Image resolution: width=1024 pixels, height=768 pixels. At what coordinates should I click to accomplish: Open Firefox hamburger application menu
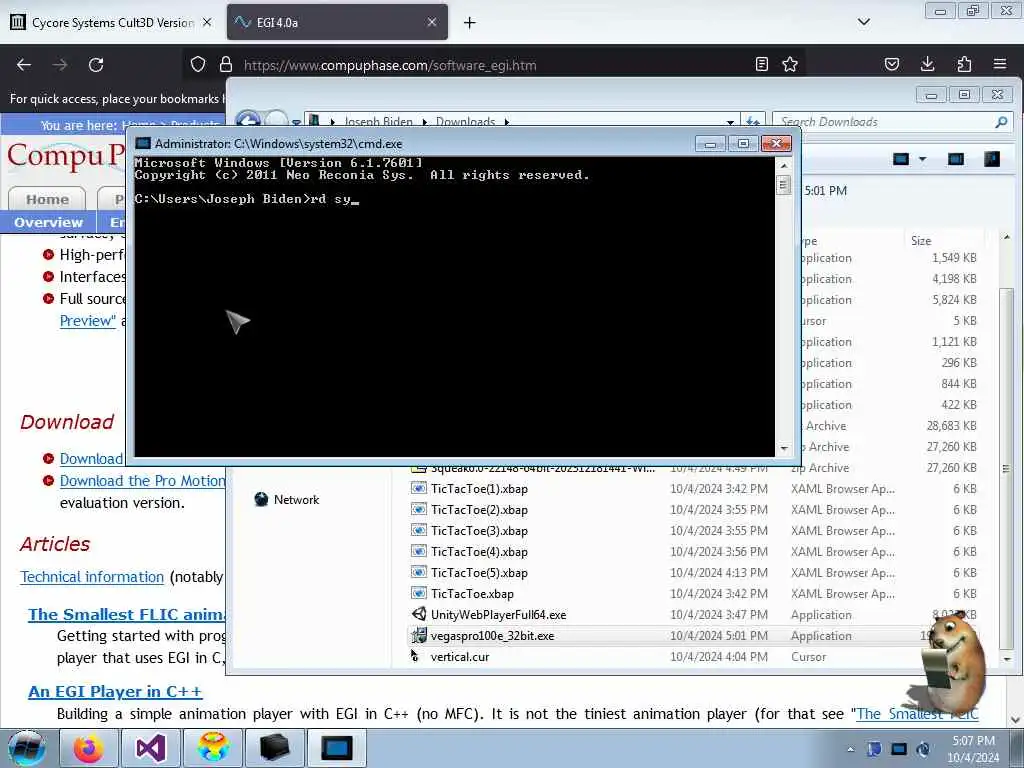1000,64
